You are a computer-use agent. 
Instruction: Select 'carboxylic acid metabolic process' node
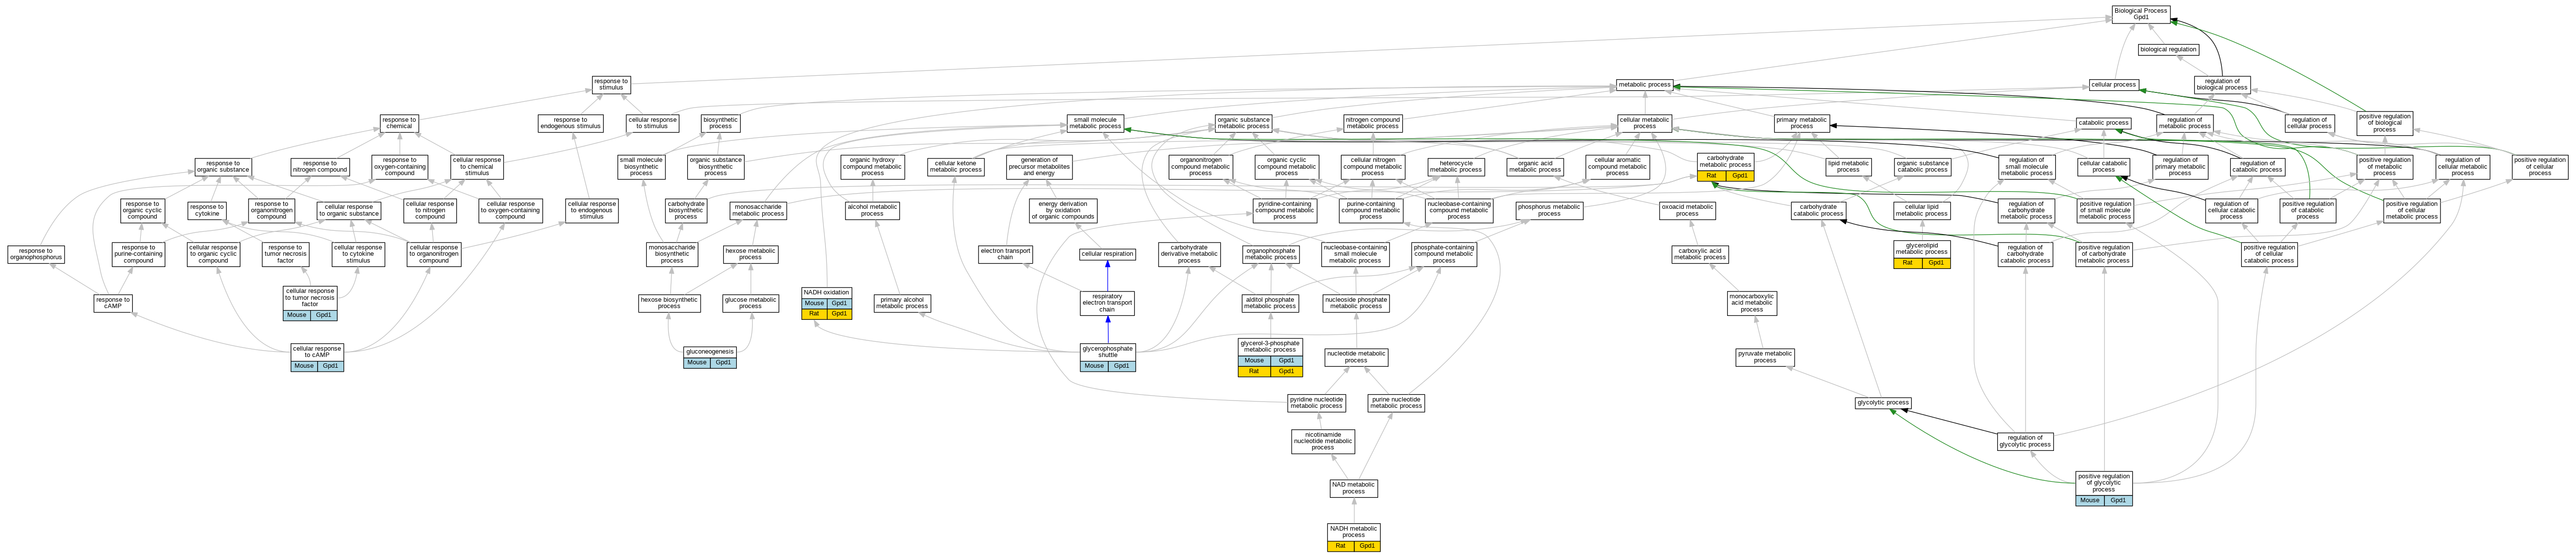click(1700, 254)
